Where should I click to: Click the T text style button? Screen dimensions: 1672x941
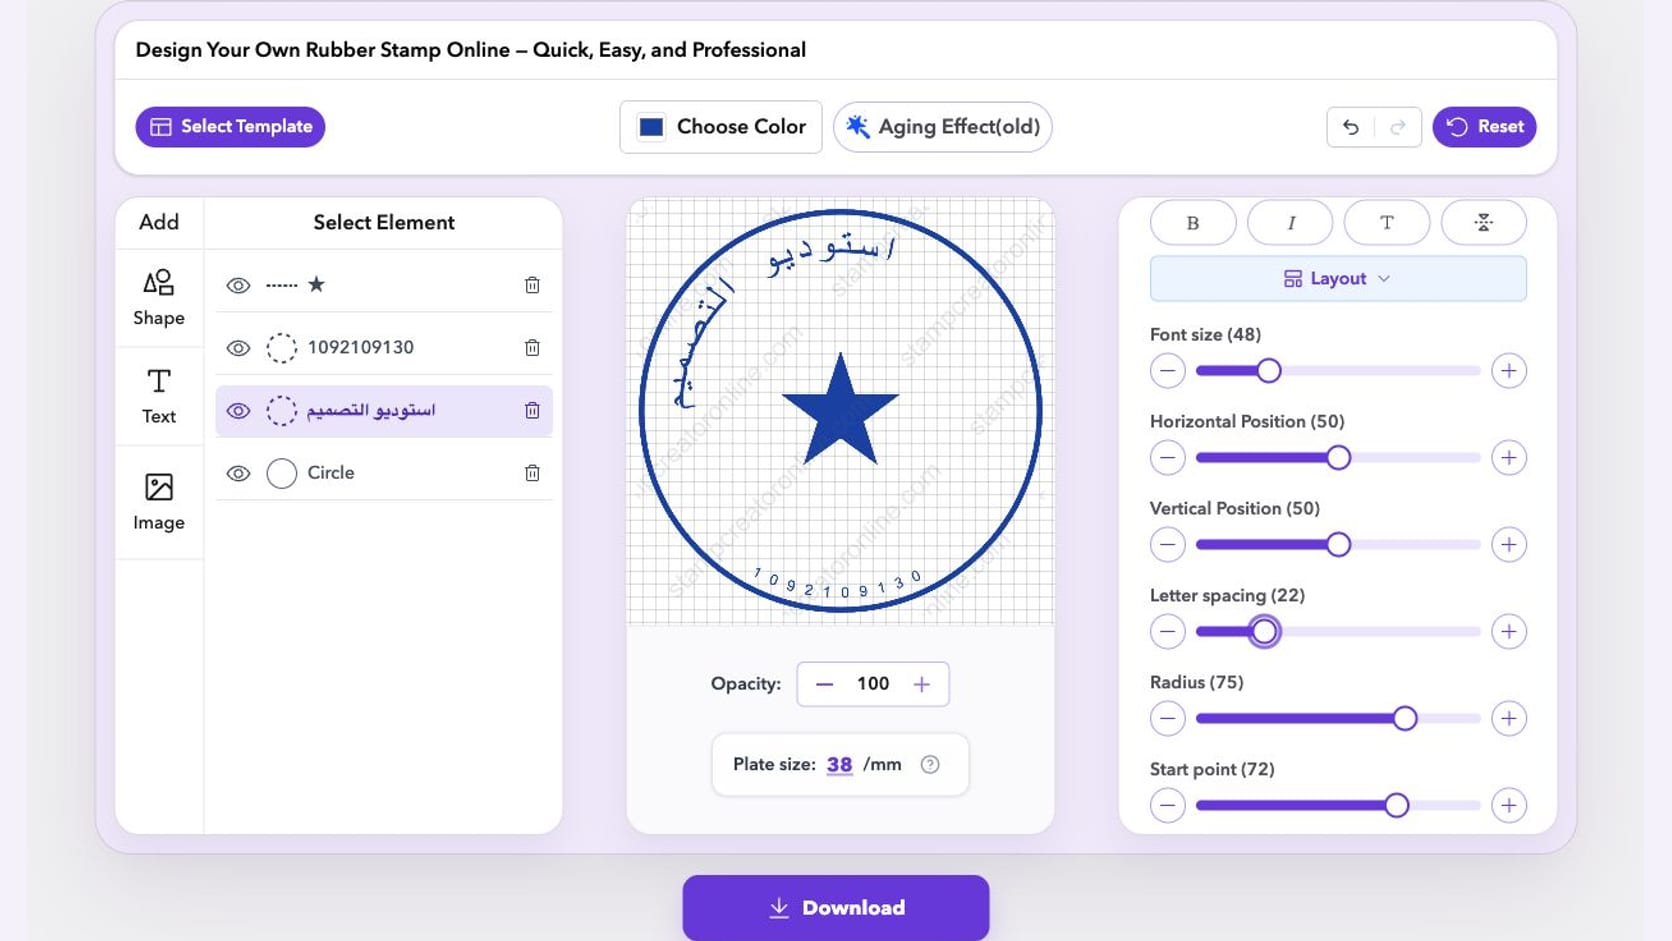[1387, 222]
